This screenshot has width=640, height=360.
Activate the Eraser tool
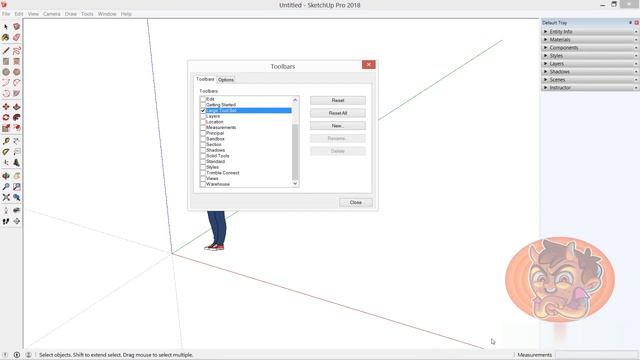pyautogui.click(x=16, y=37)
